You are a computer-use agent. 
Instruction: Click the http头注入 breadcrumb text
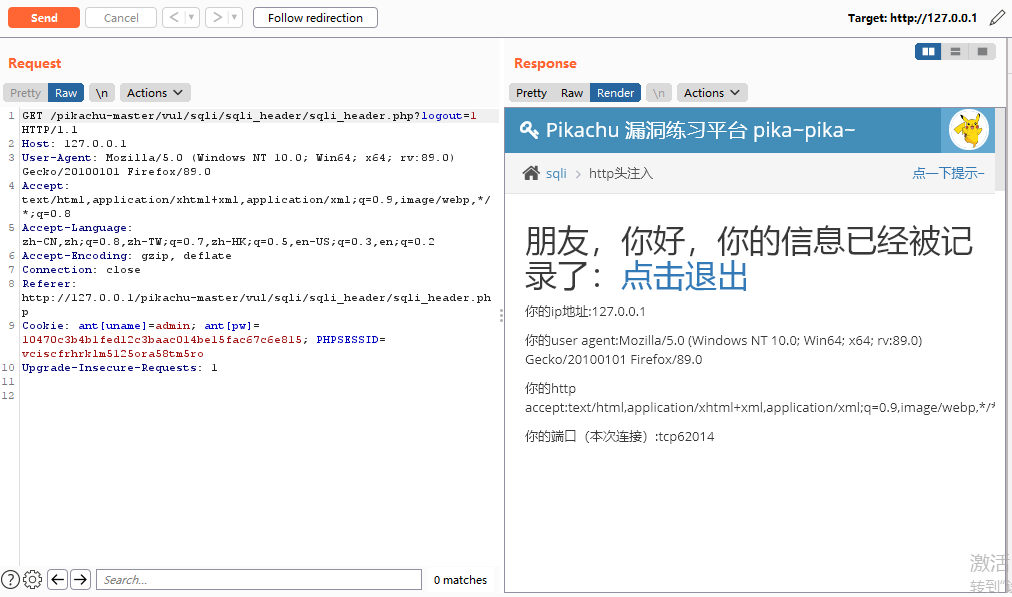click(621, 174)
